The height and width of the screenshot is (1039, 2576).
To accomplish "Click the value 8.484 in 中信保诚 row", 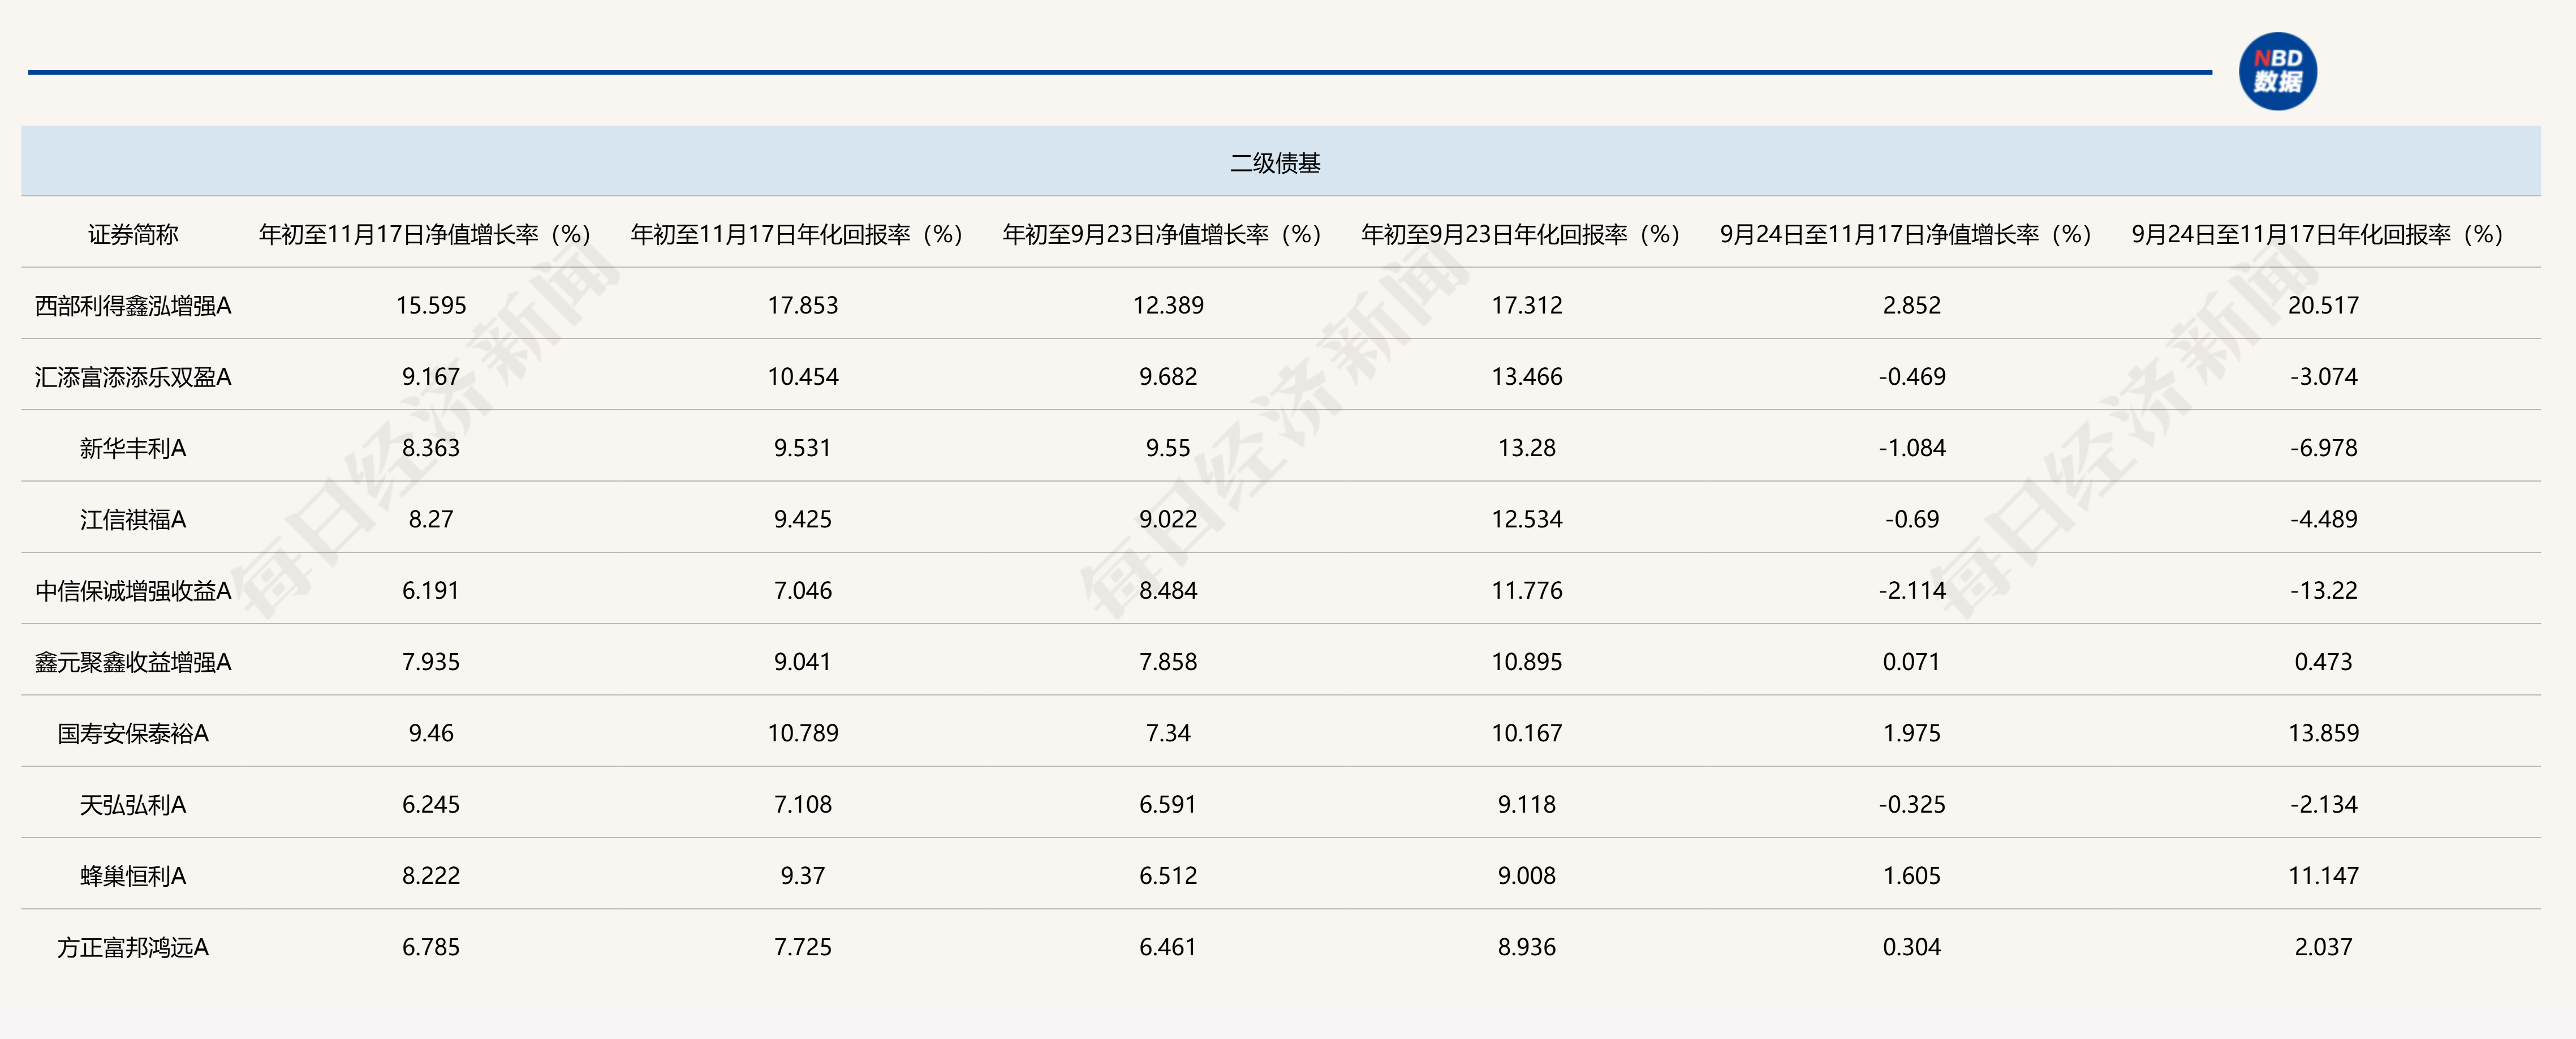I will point(1168,591).
